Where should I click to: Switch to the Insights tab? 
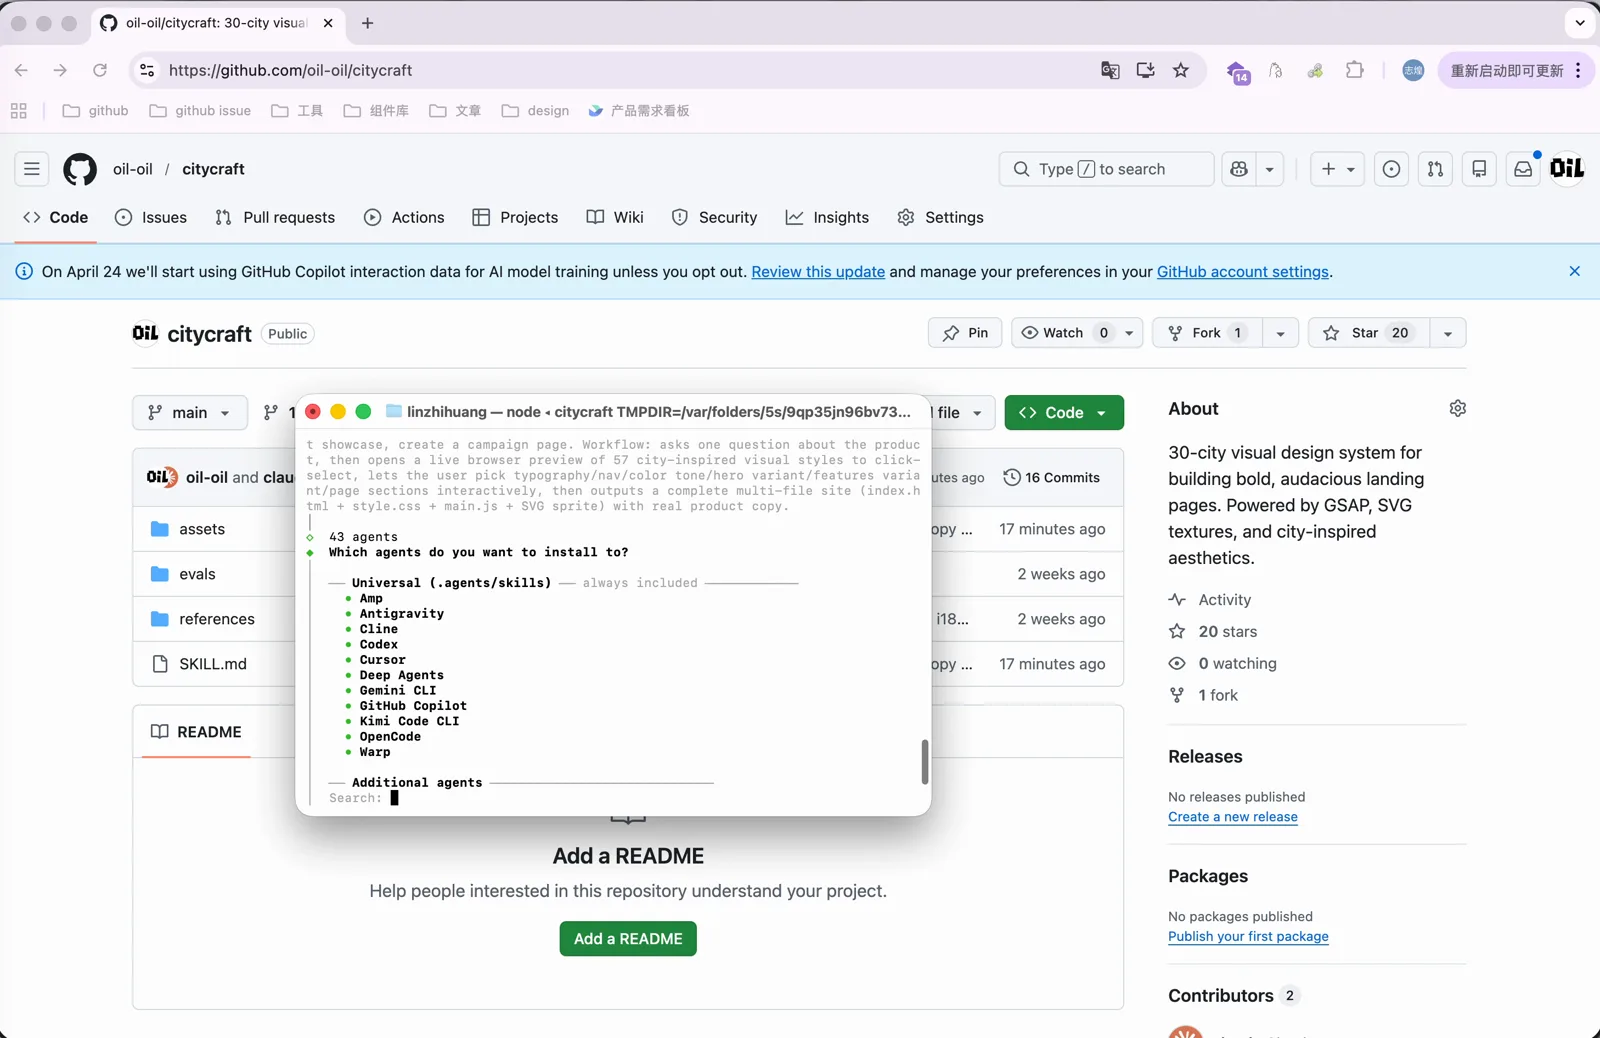(827, 217)
